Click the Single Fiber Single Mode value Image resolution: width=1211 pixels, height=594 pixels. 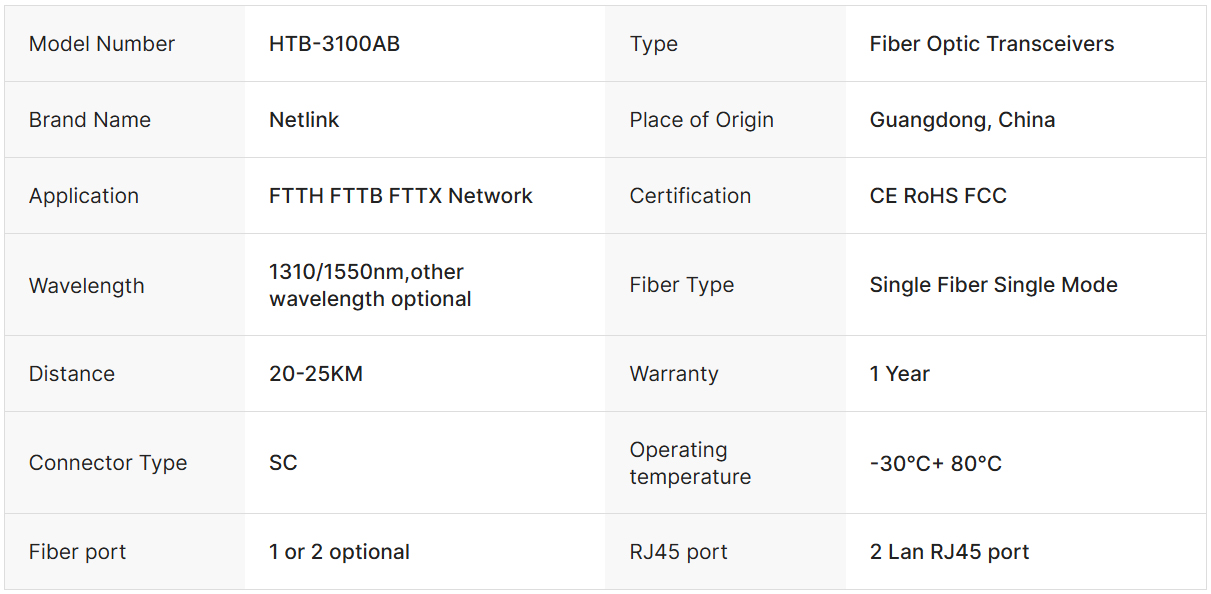click(x=993, y=285)
